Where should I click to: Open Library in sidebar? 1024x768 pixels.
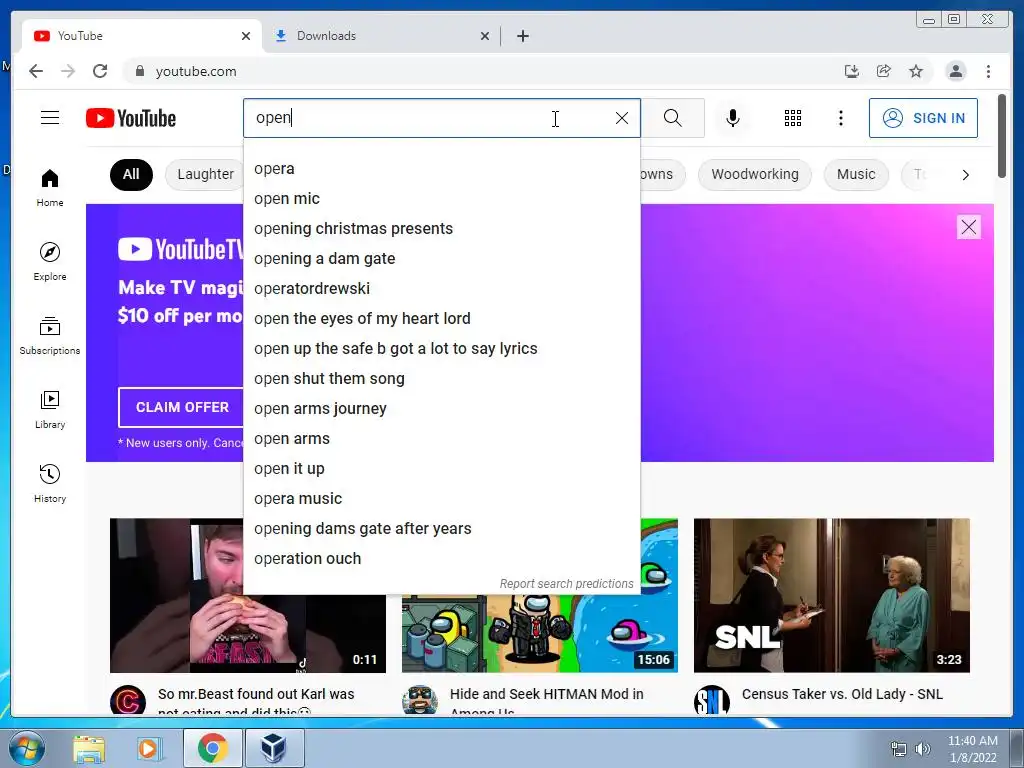tap(50, 409)
